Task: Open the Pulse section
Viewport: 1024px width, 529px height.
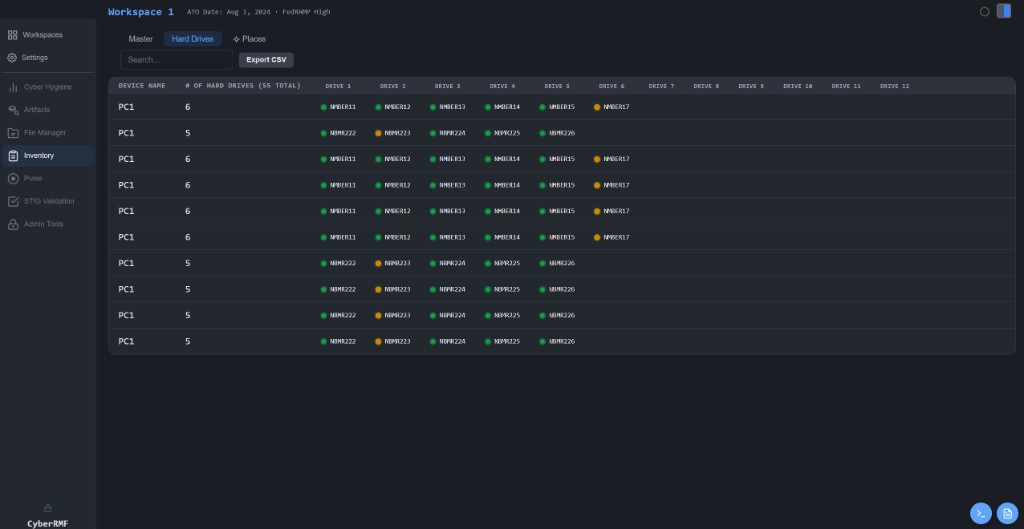Action: [33, 178]
